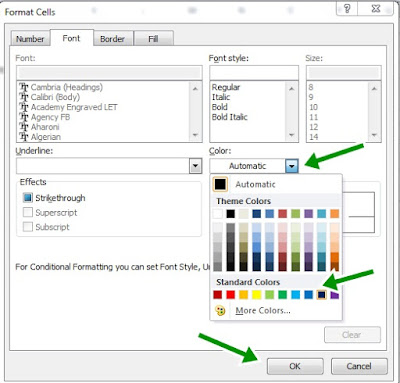Screen dimensions: 400x383
Task: Confirm with the OK button
Action: point(295,366)
